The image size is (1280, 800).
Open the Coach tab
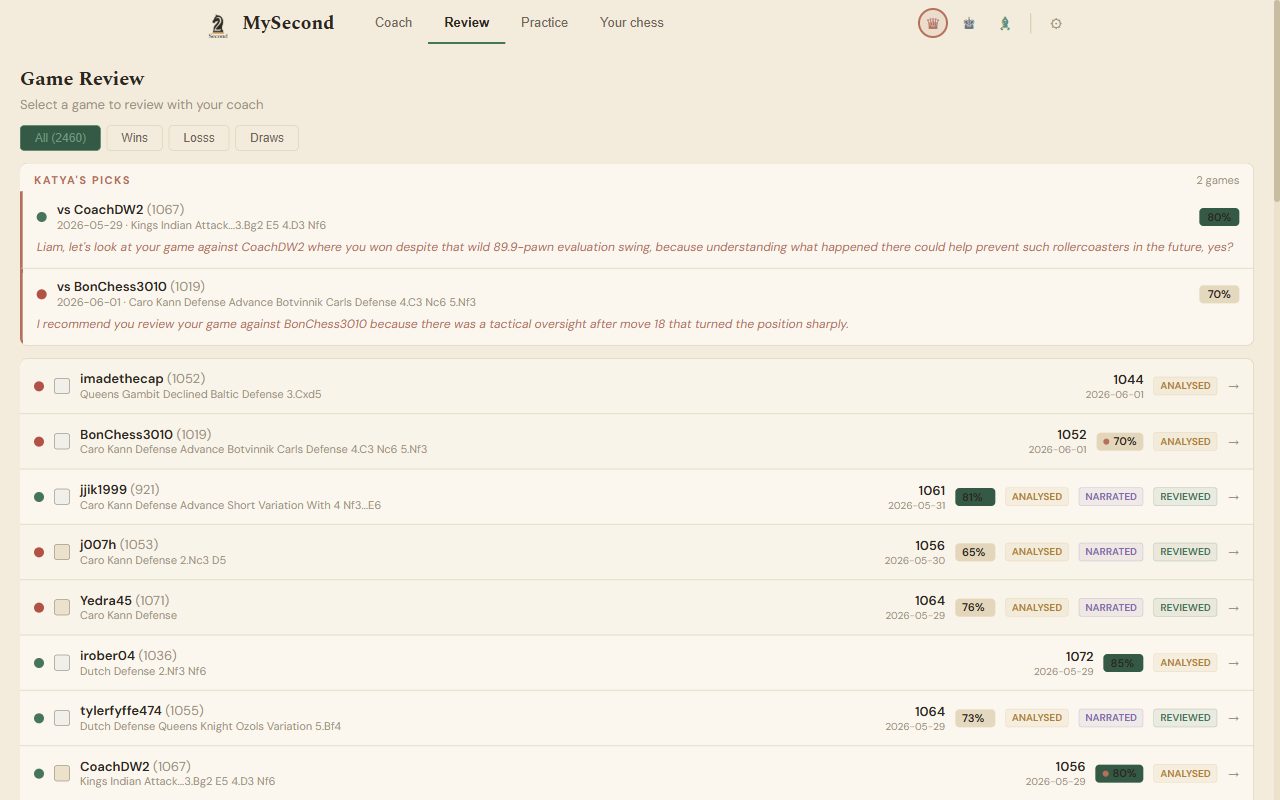pos(393,22)
